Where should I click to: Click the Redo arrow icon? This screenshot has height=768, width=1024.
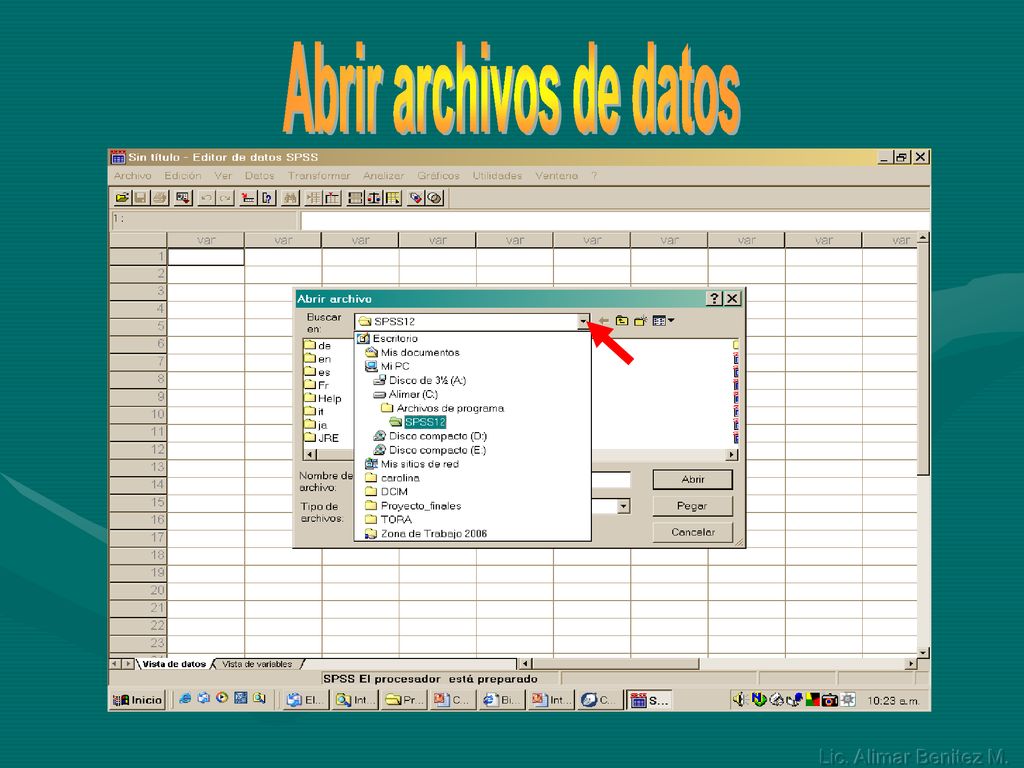pos(225,198)
